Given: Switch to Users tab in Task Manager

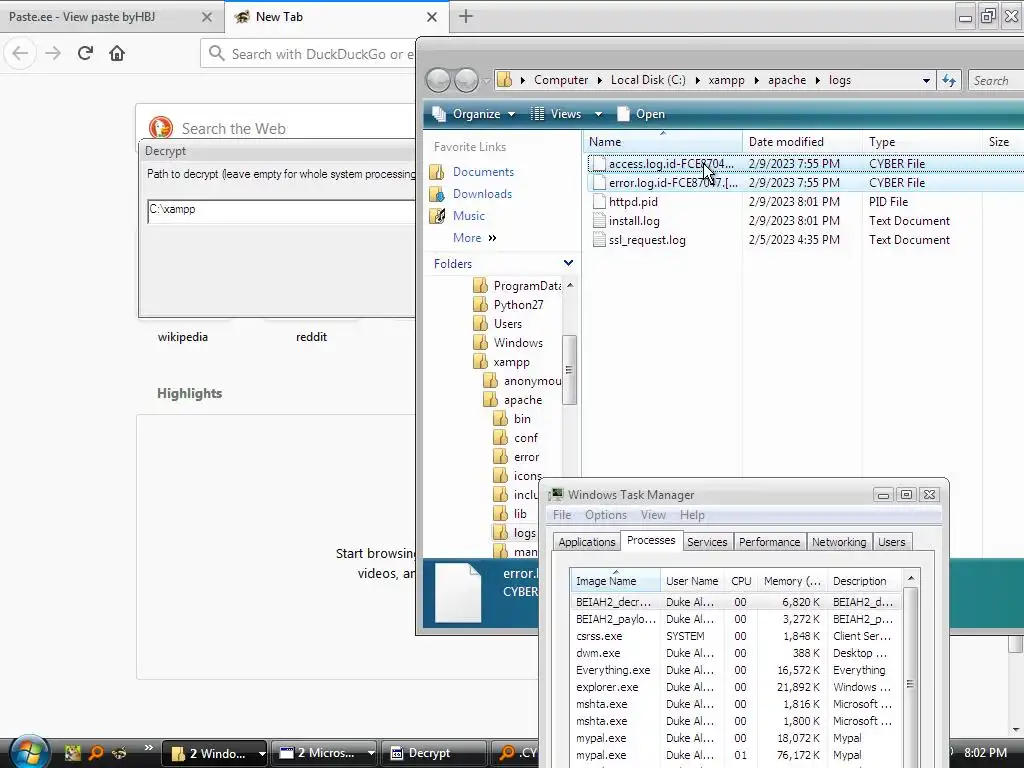Looking at the screenshot, I should 891,542.
